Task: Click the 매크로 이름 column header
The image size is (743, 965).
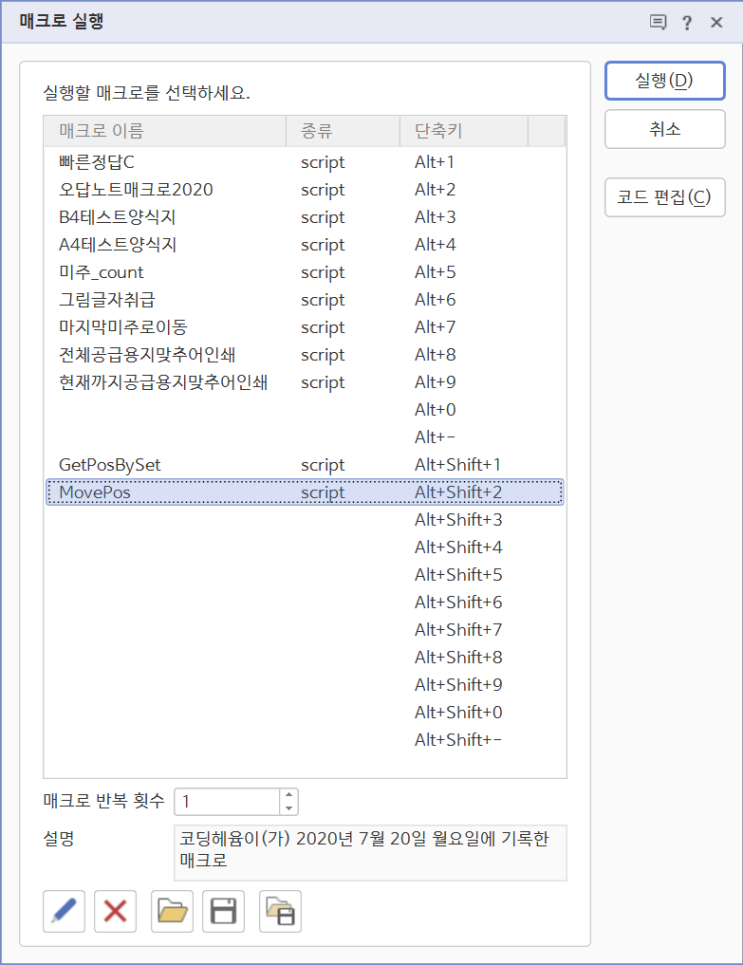Action: click(x=165, y=131)
